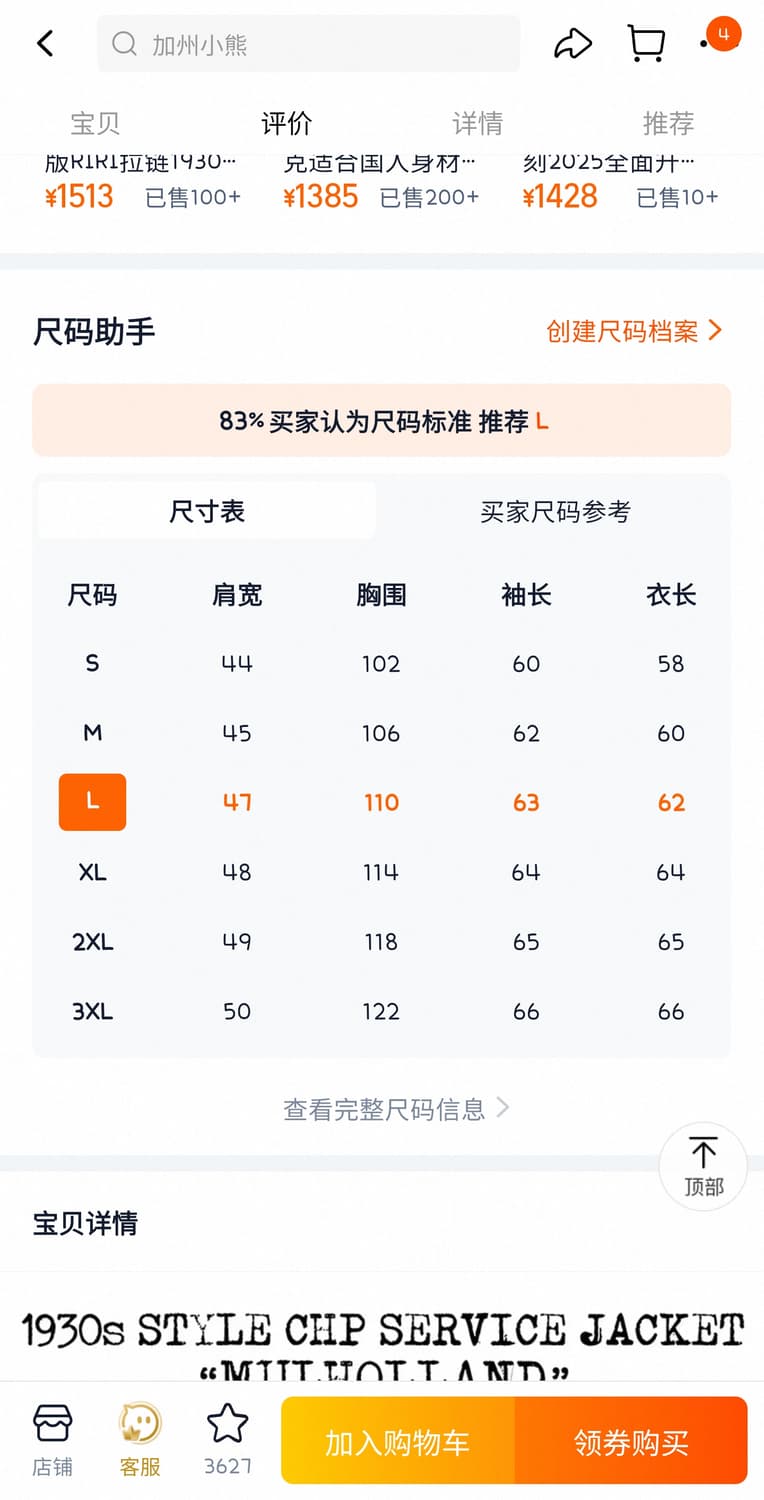
Task: Tap the share arrow icon
Action: [x=573, y=44]
